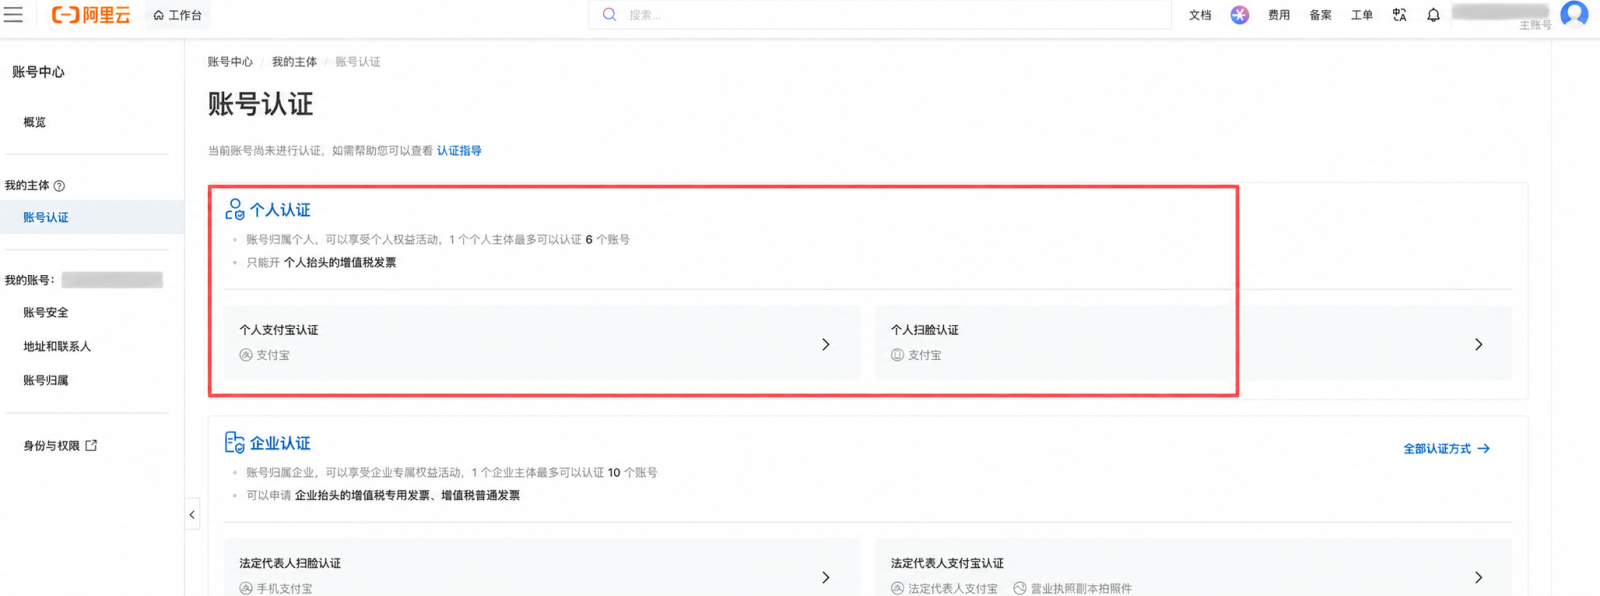The image size is (1600, 596).
Task: Focus the top search input field
Action: [880, 15]
